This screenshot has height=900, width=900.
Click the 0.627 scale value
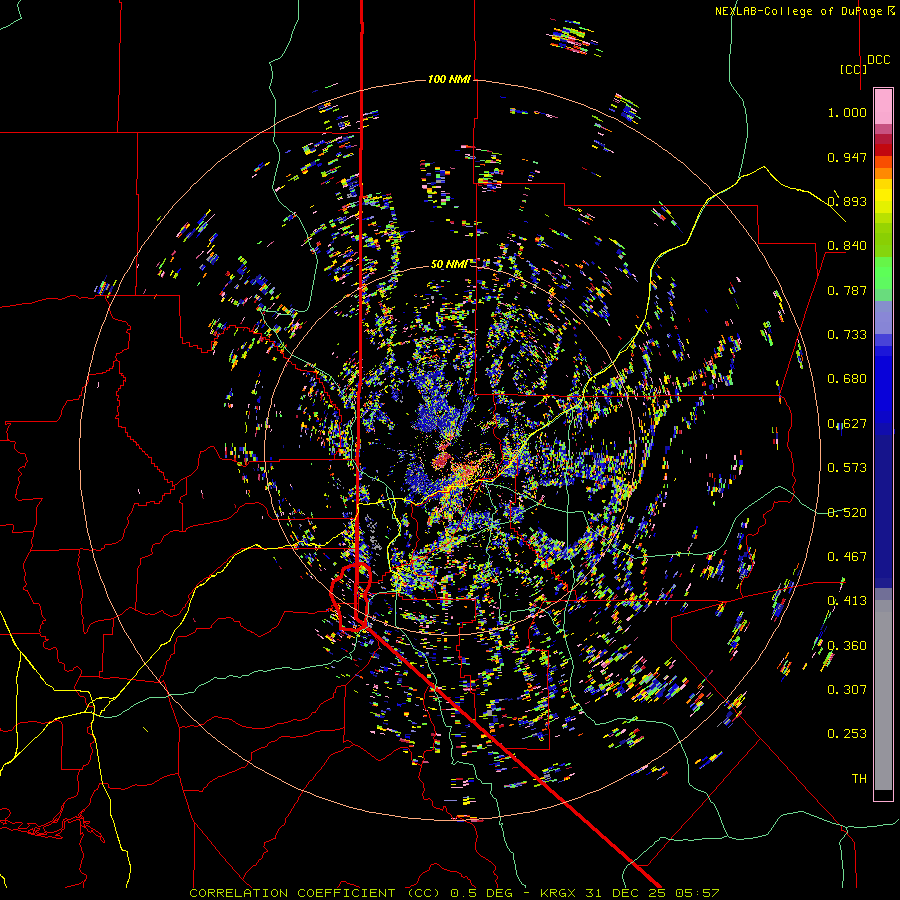pyautogui.click(x=847, y=424)
